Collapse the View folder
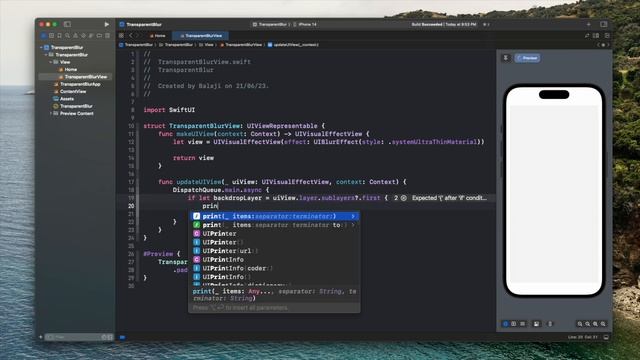The height and width of the screenshot is (360, 640). (51, 62)
